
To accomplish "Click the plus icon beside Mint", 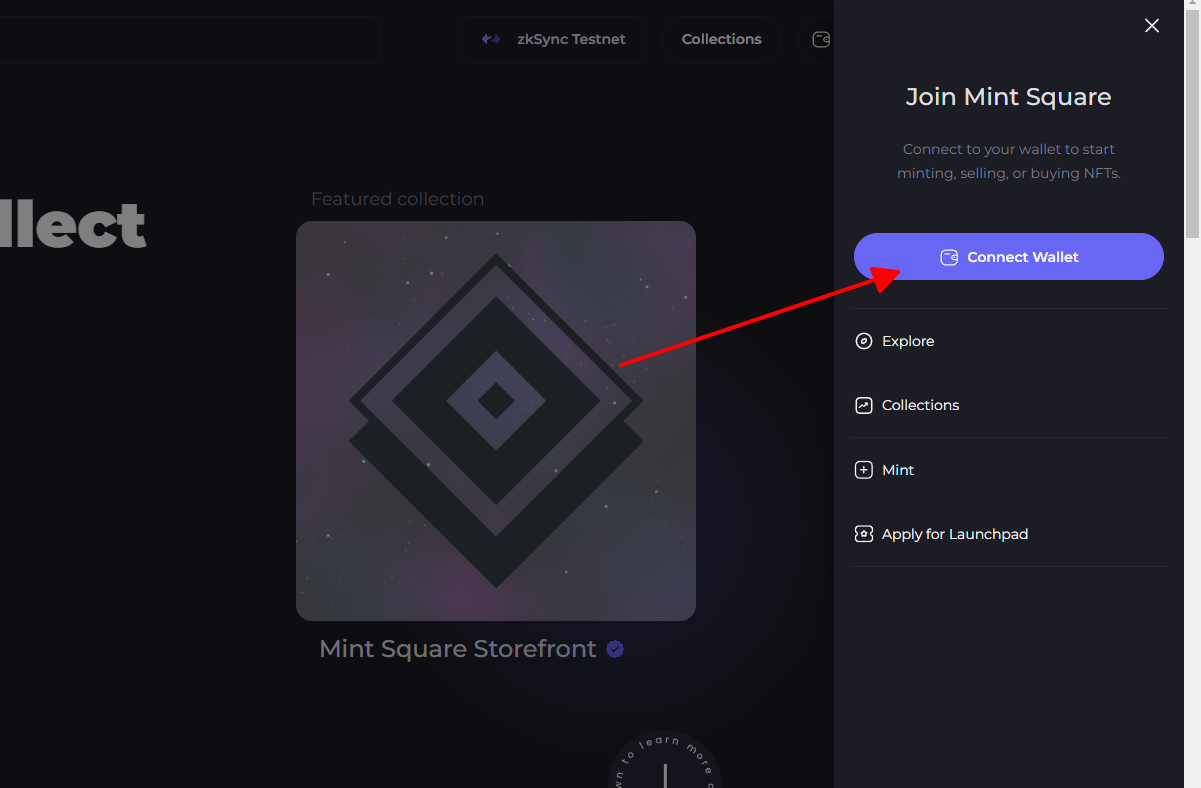I will pyautogui.click(x=864, y=470).
